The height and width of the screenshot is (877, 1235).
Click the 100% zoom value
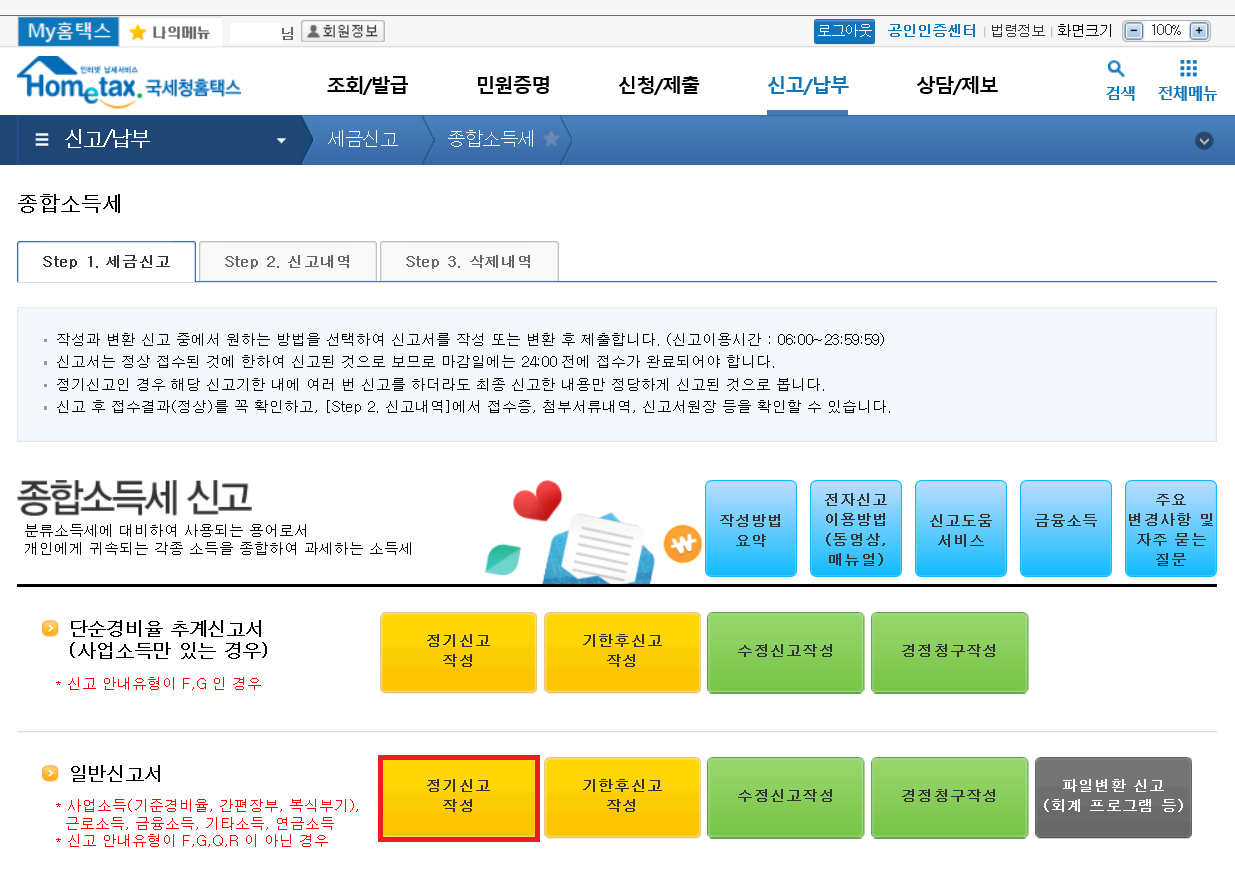click(1166, 31)
